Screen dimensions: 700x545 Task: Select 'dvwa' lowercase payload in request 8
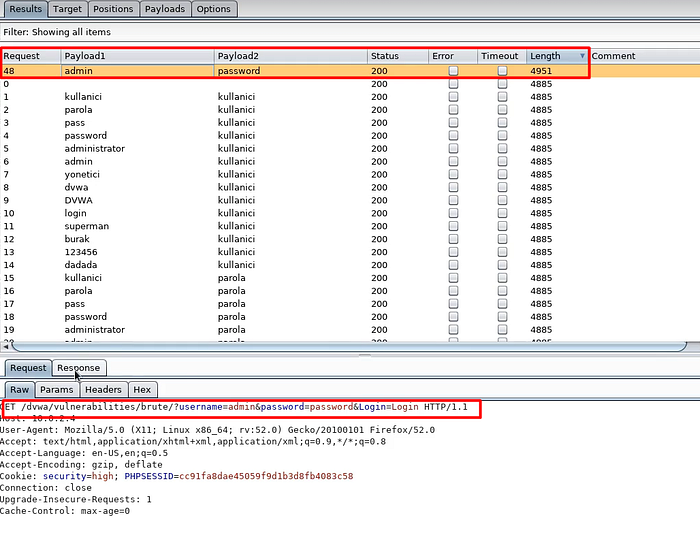(x=76, y=187)
